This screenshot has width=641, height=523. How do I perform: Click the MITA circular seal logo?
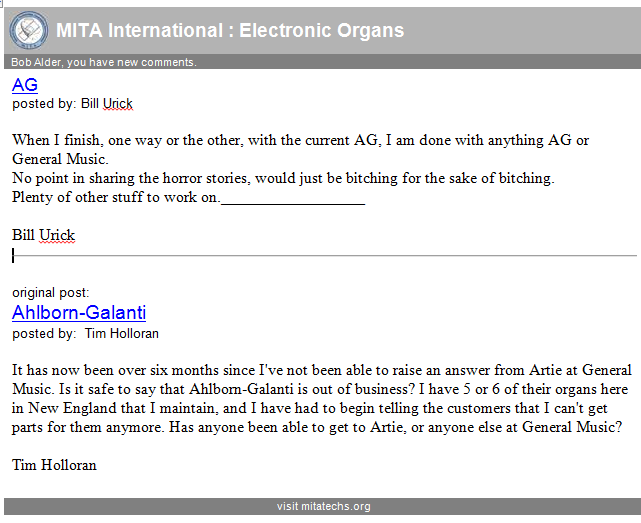click(x=29, y=31)
